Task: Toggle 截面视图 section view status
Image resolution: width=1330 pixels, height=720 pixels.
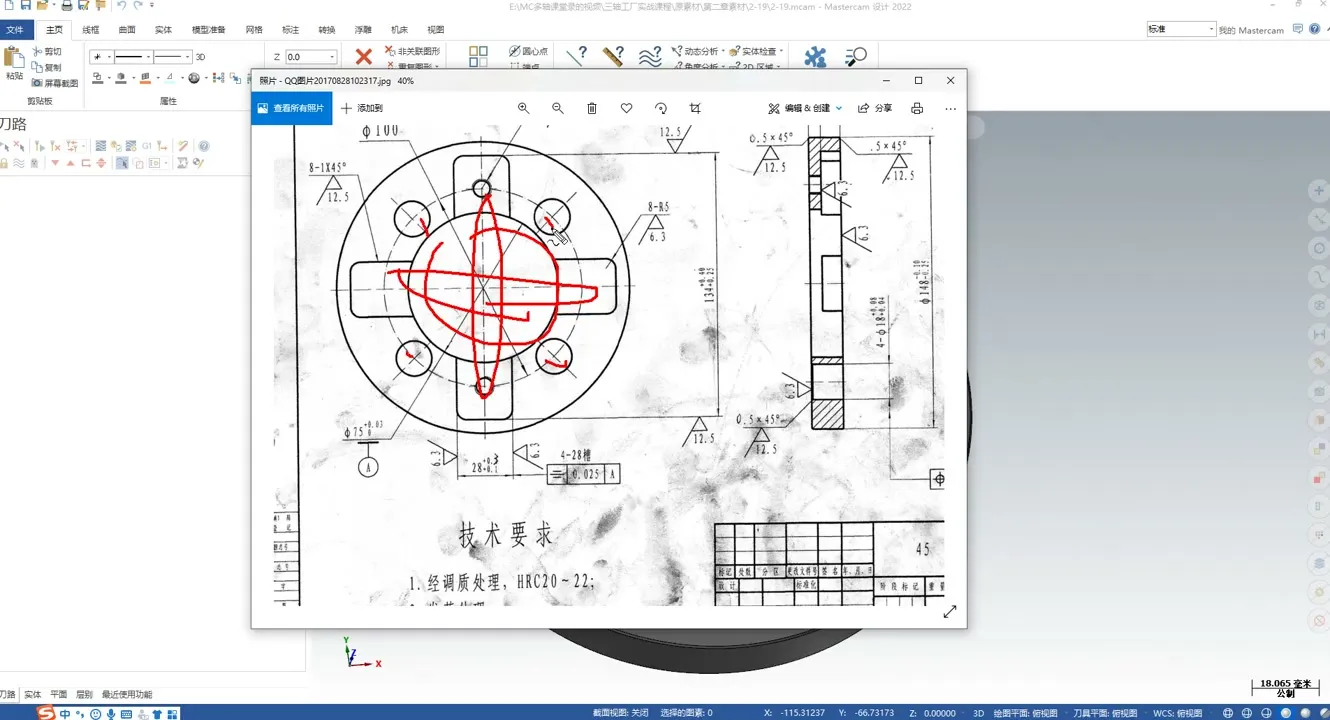Action: [620, 713]
